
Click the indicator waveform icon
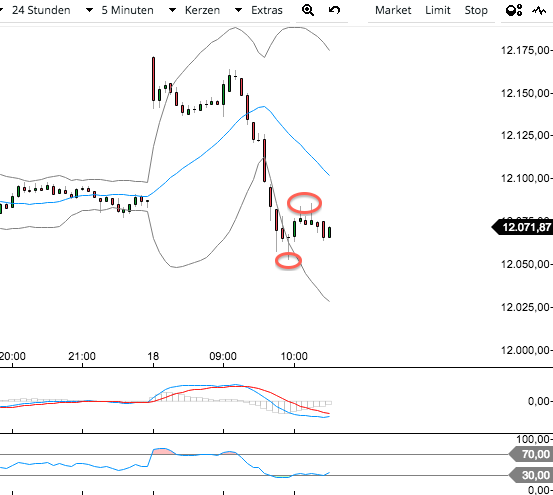pos(539,11)
